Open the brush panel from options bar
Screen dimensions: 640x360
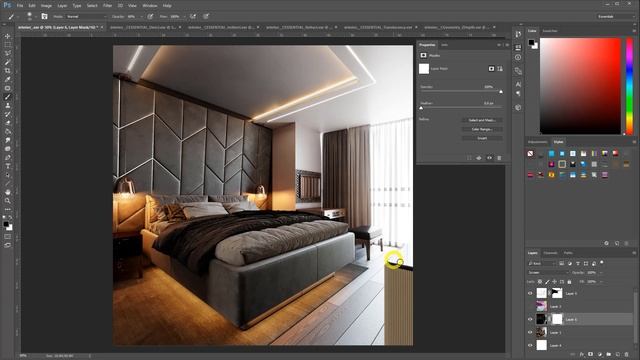point(44,16)
